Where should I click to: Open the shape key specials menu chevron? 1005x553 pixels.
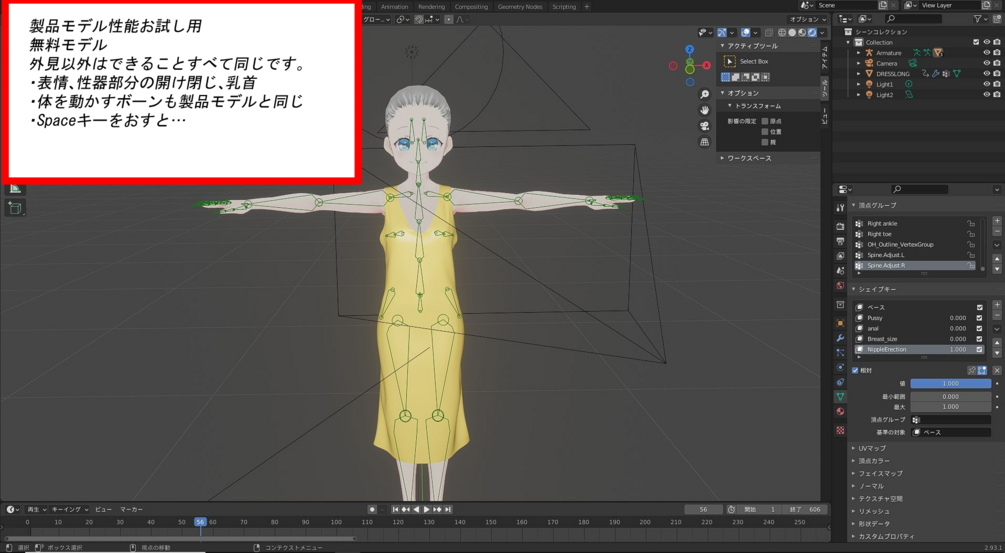pyautogui.click(x=997, y=329)
